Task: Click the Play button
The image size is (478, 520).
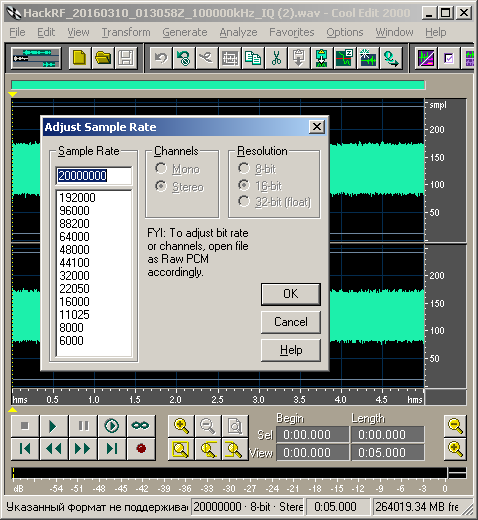Action: tap(54, 426)
